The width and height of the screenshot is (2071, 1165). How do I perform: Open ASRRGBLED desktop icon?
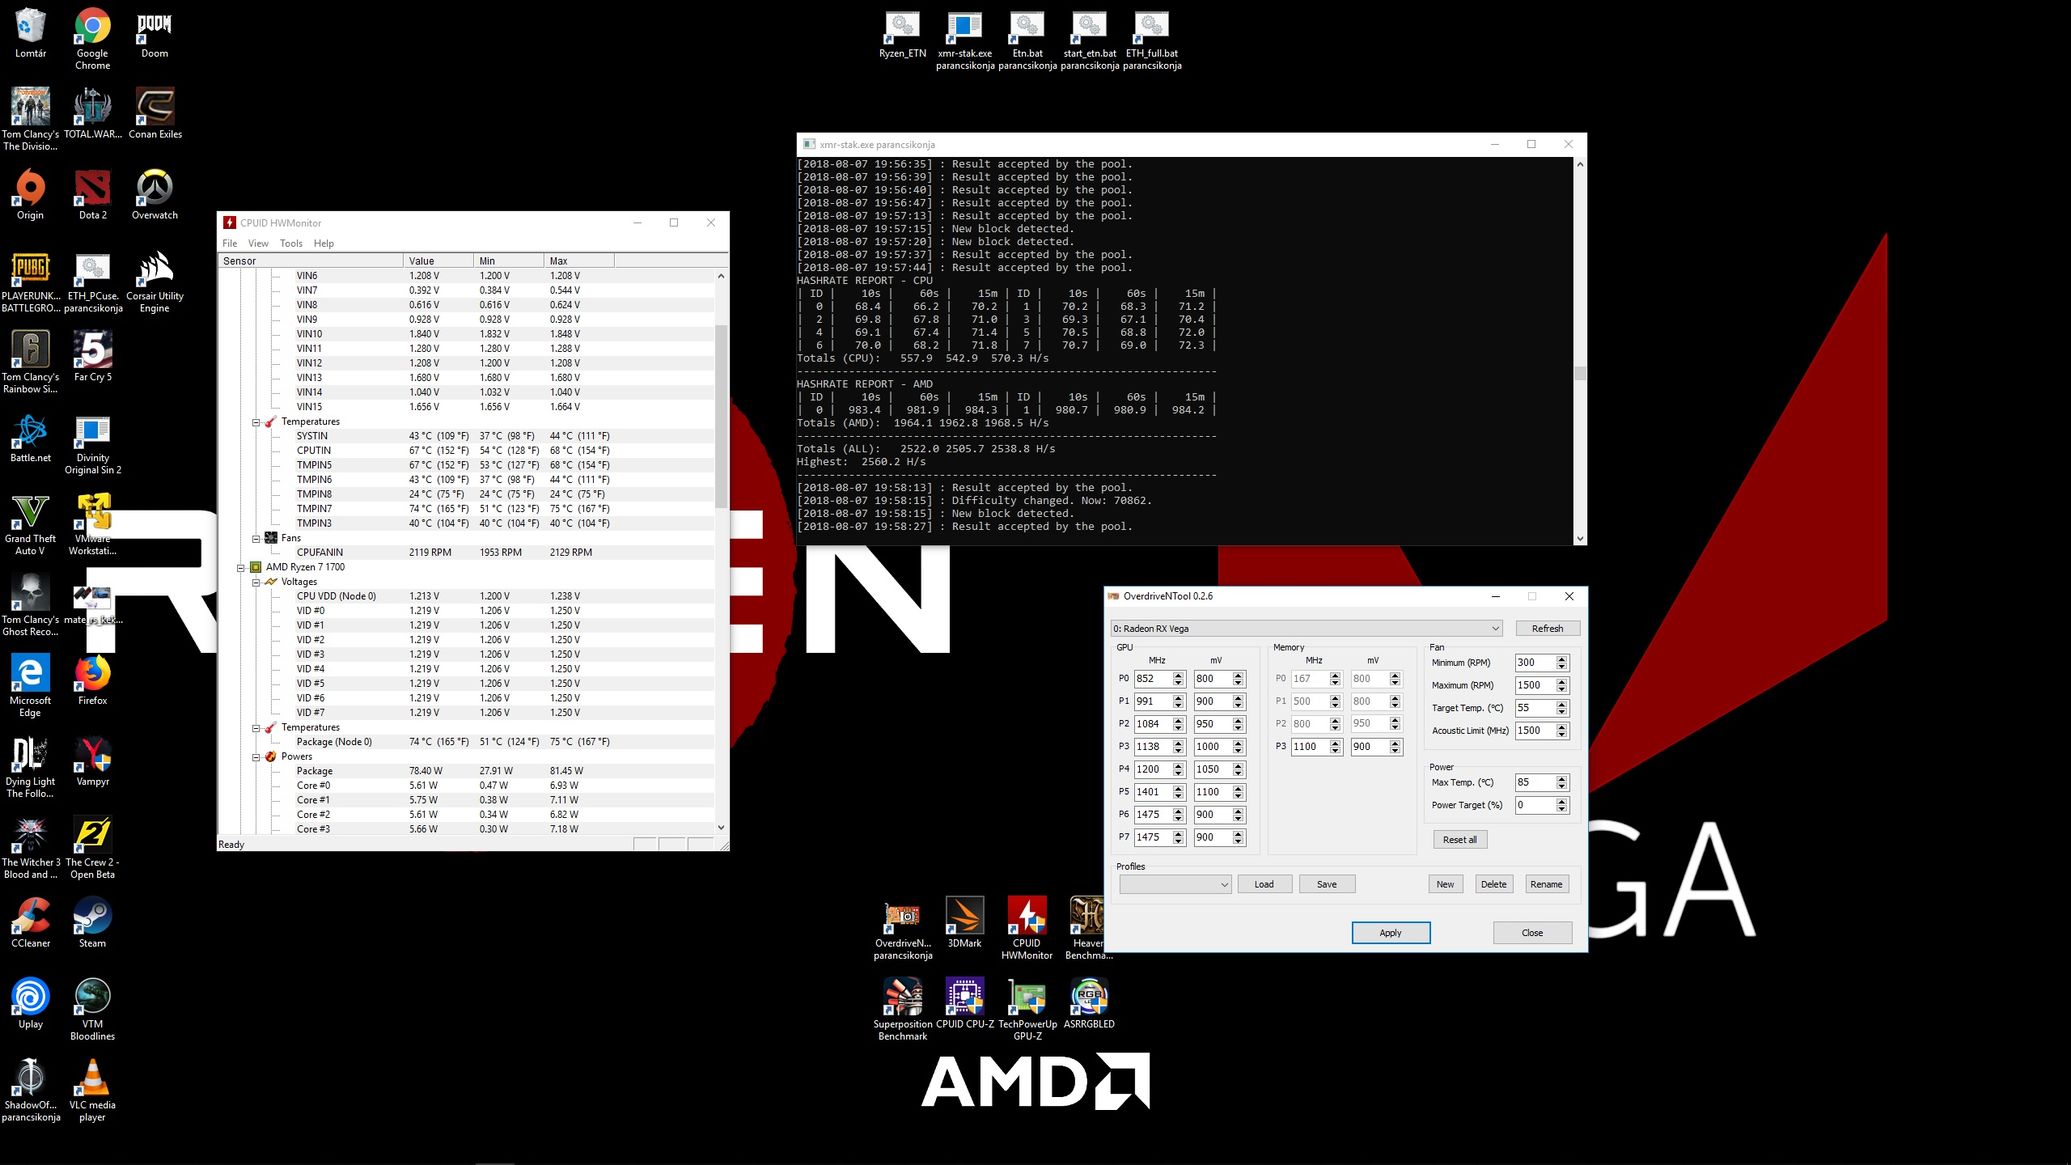click(1089, 1005)
